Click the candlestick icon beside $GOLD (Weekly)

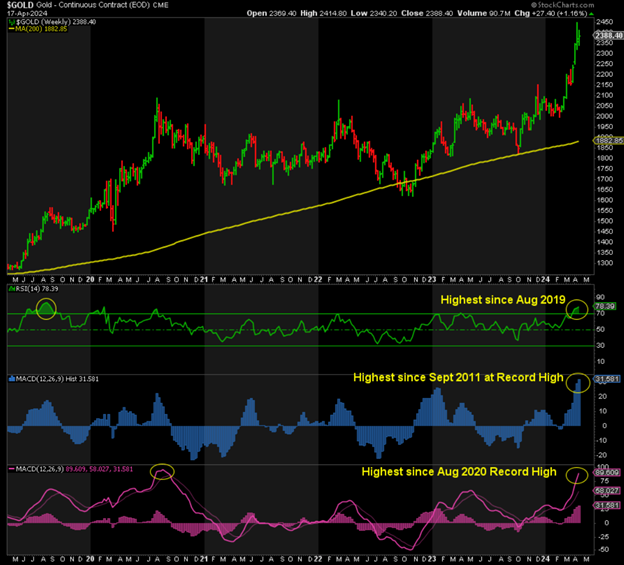[x=12, y=22]
